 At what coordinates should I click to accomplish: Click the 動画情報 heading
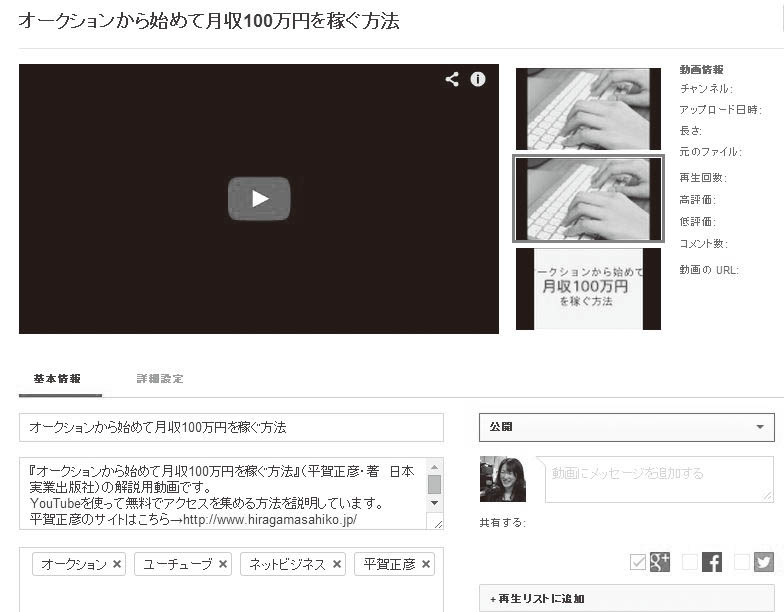701,70
